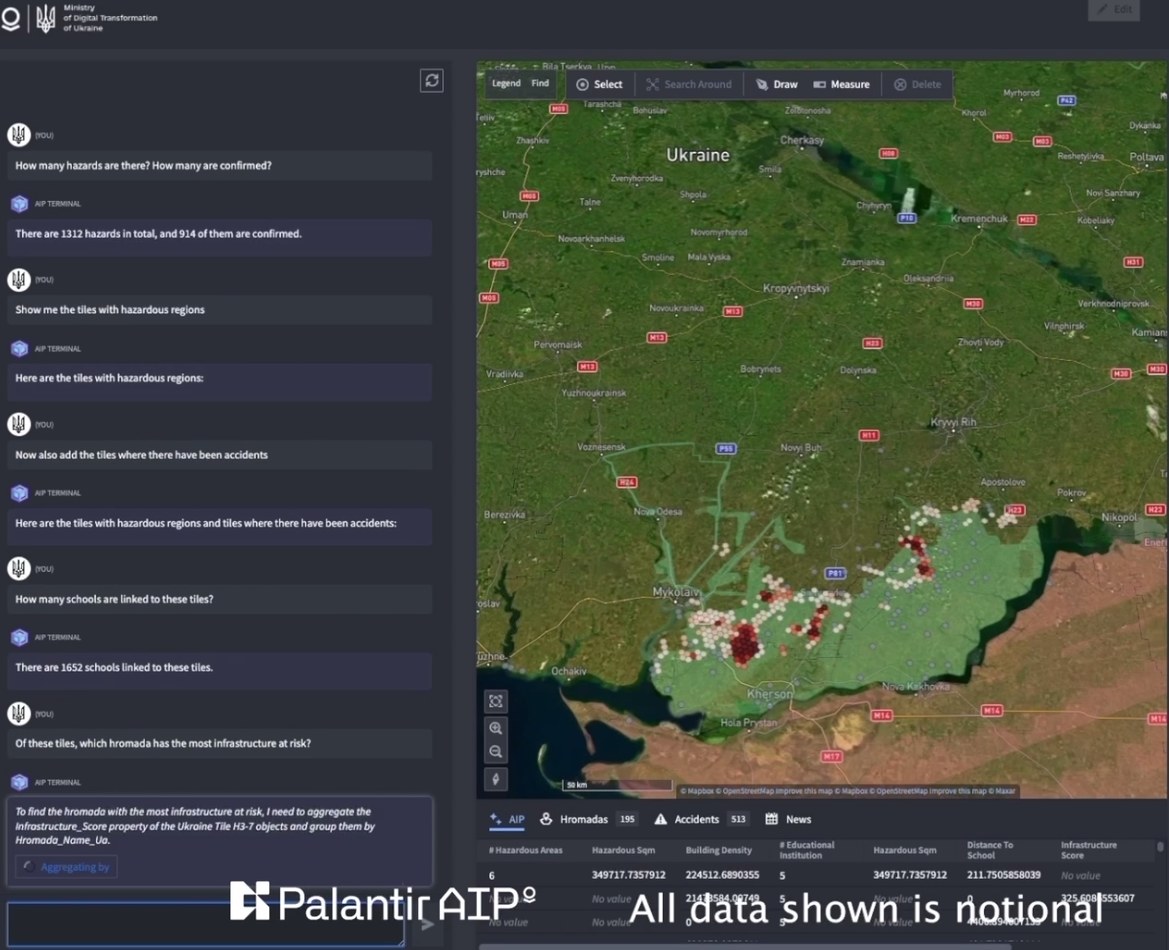Reset map orientation with the compass icon
Image resolution: width=1169 pixels, height=950 pixels.
[496, 779]
